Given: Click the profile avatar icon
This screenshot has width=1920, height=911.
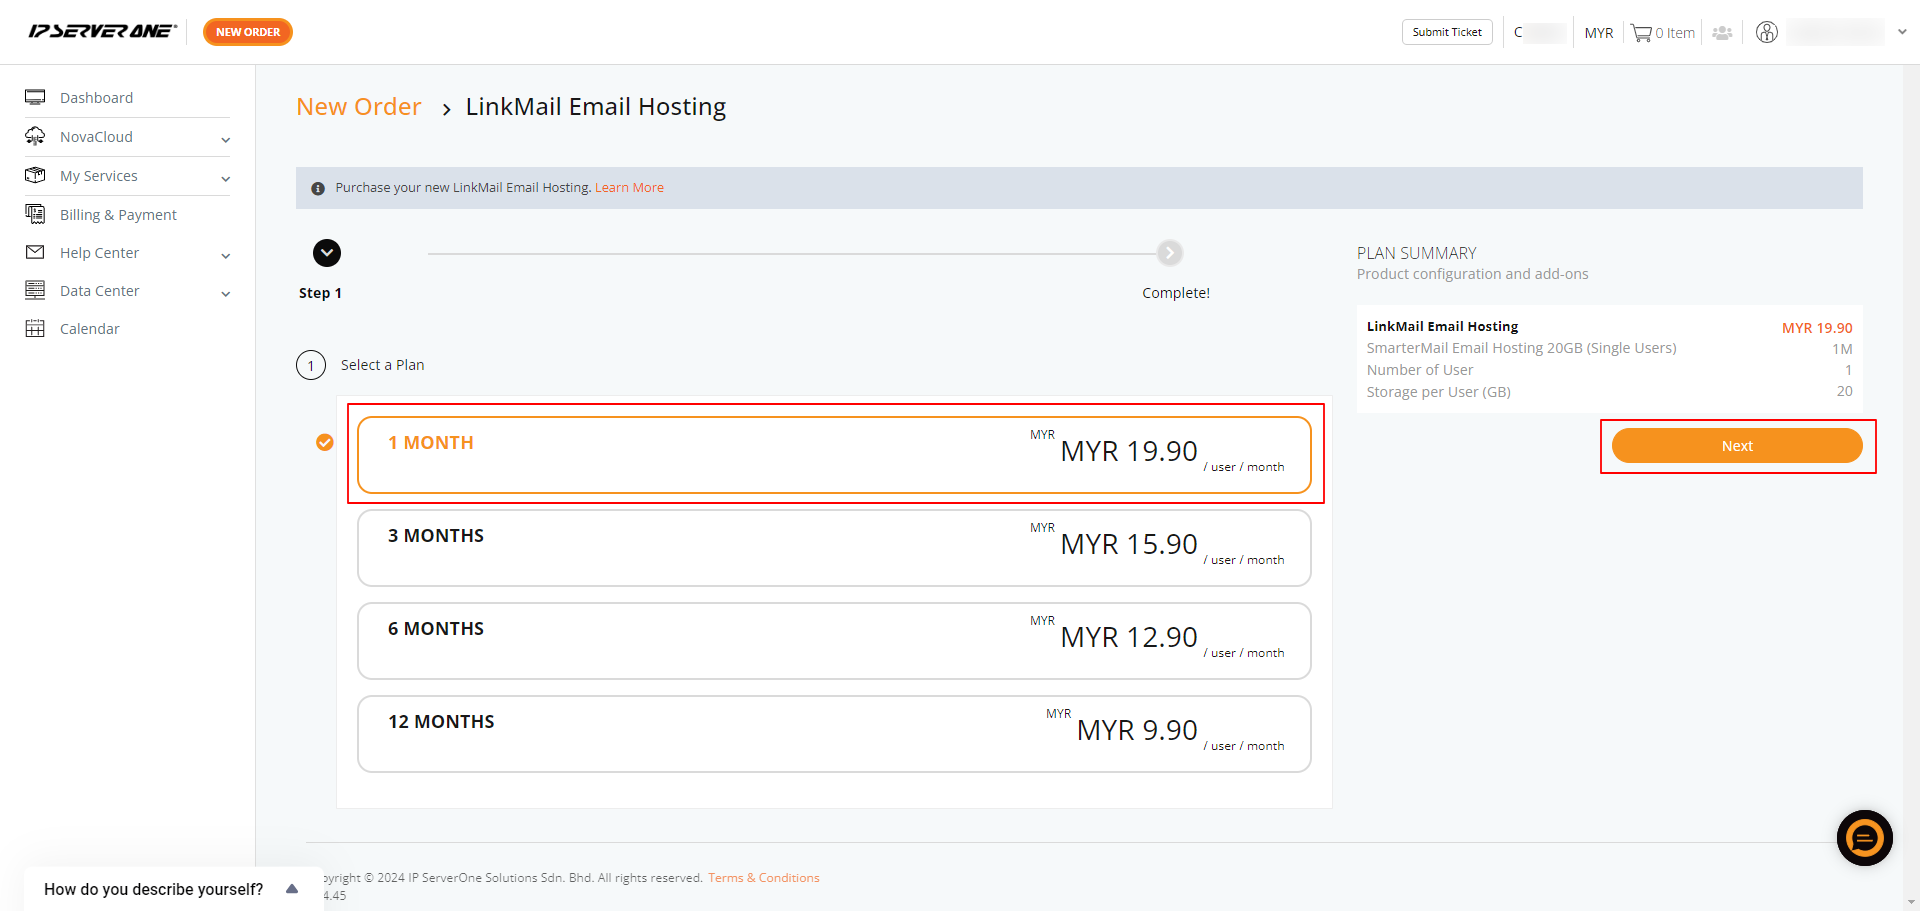Looking at the screenshot, I should [1767, 32].
